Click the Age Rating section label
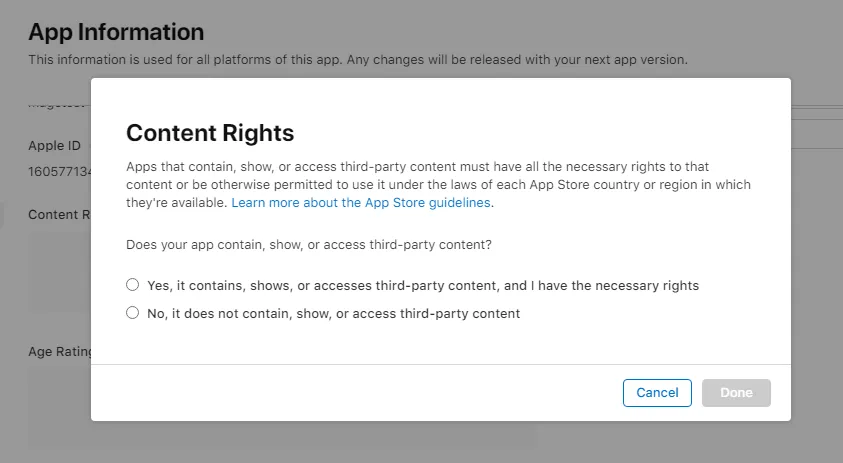This screenshot has height=463, width=843. (x=60, y=352)
